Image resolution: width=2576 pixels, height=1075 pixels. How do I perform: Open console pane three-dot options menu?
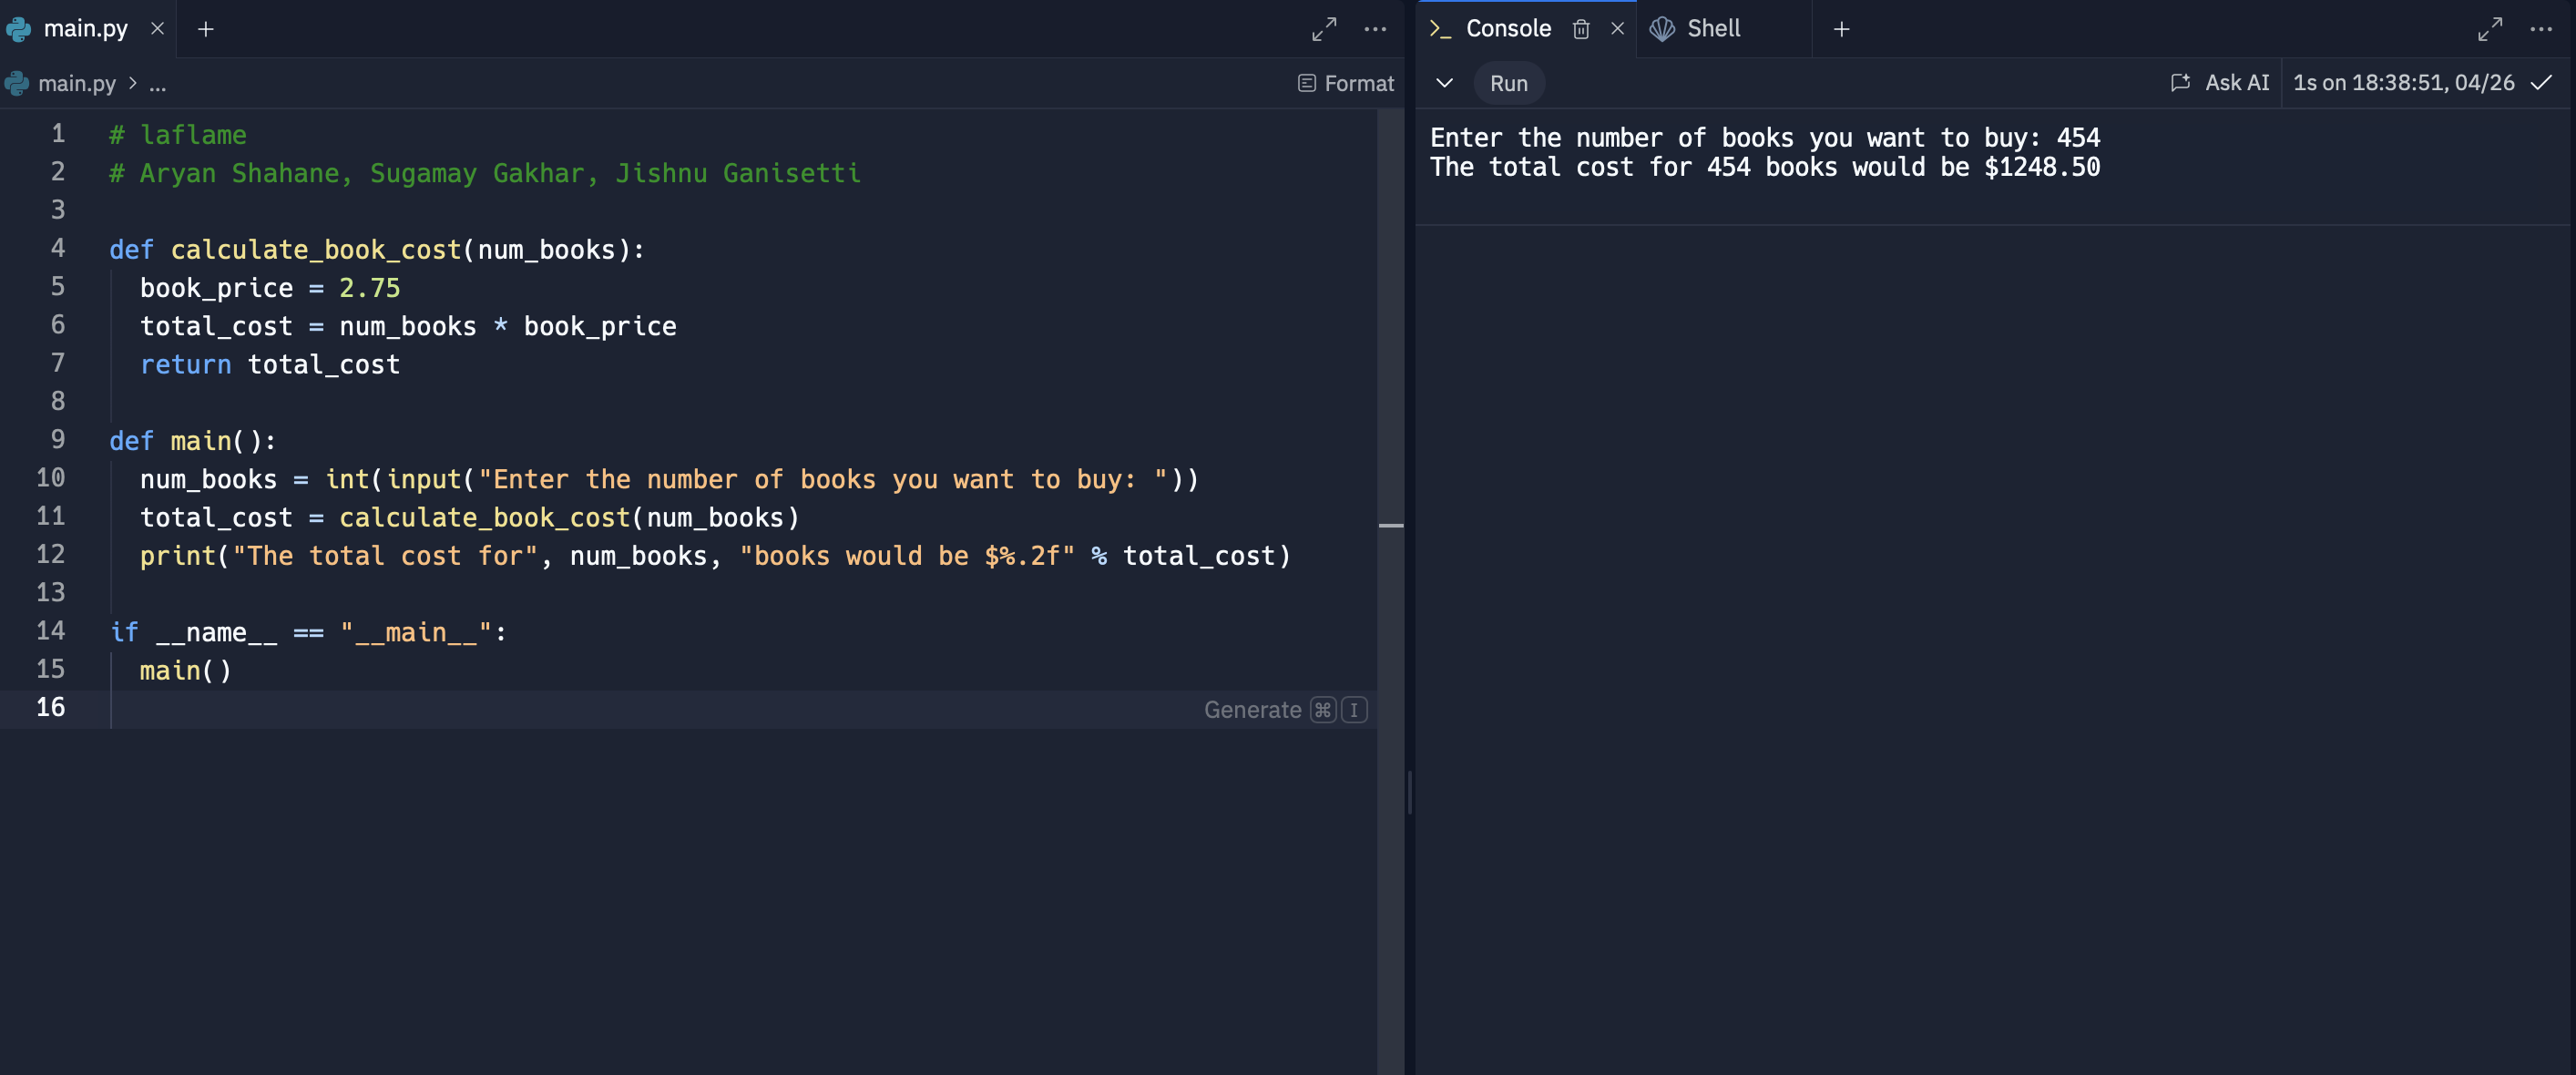click(2540, 29)
